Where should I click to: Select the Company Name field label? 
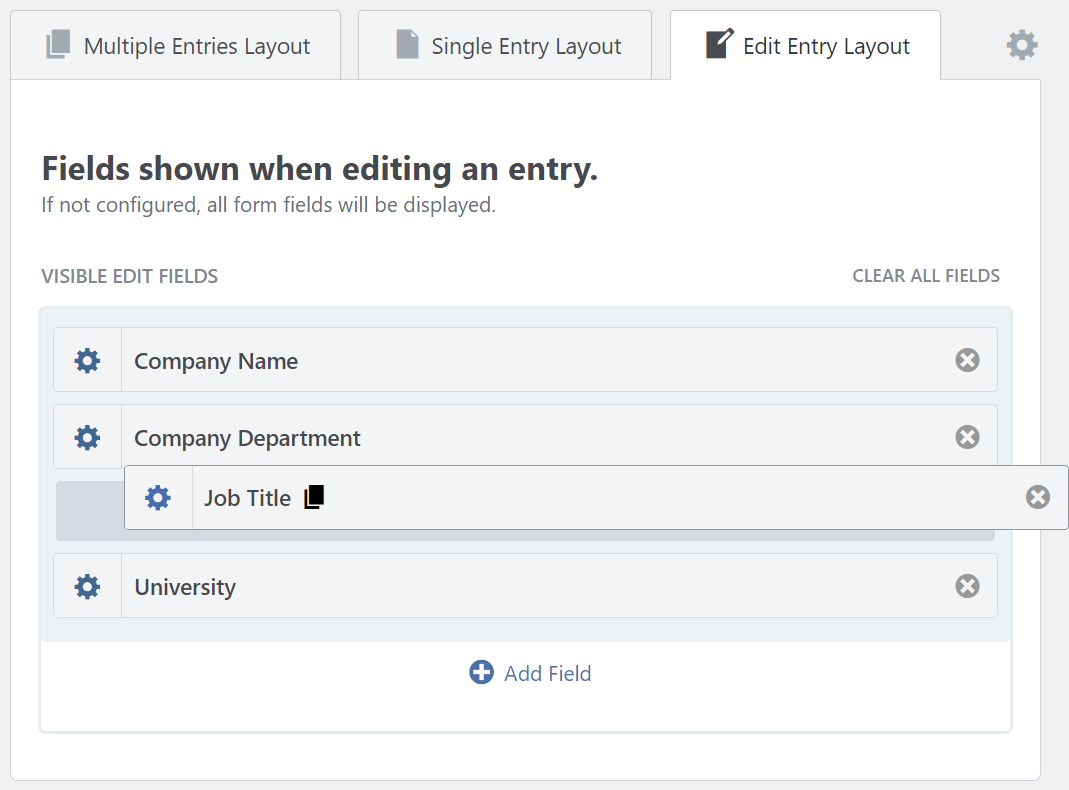216,361
